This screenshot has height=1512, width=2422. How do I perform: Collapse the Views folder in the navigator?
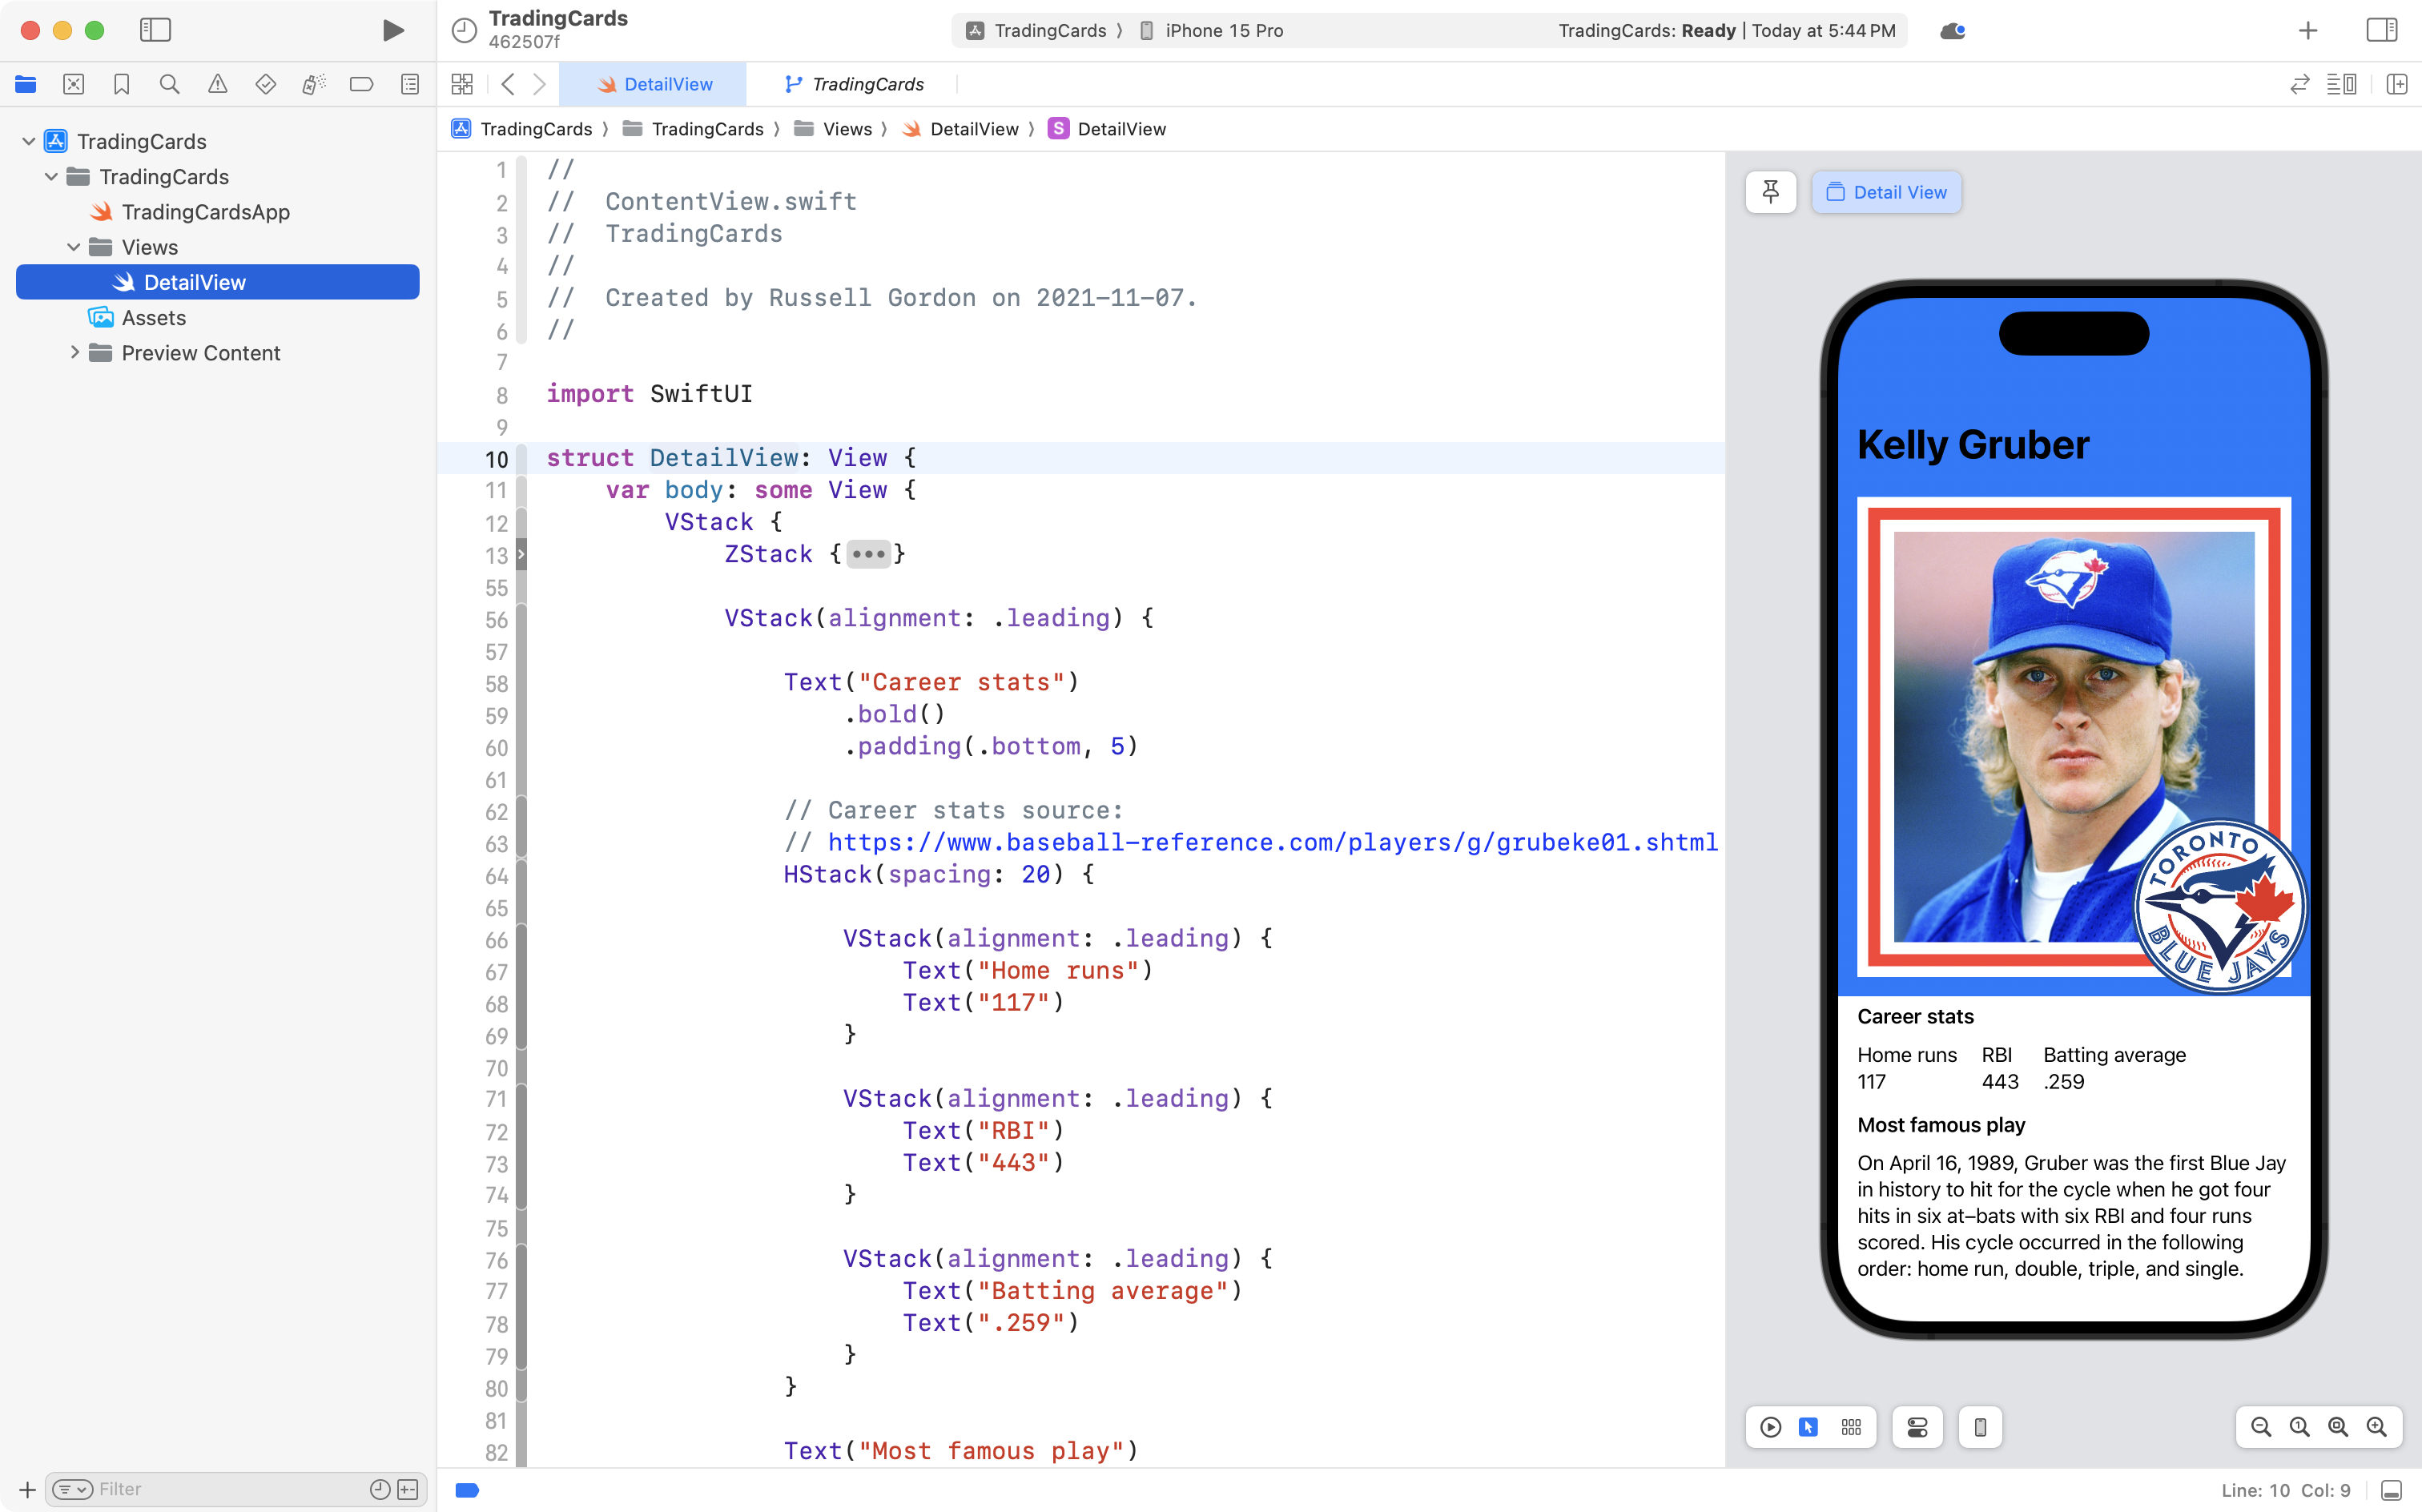[x=72, y=247]
